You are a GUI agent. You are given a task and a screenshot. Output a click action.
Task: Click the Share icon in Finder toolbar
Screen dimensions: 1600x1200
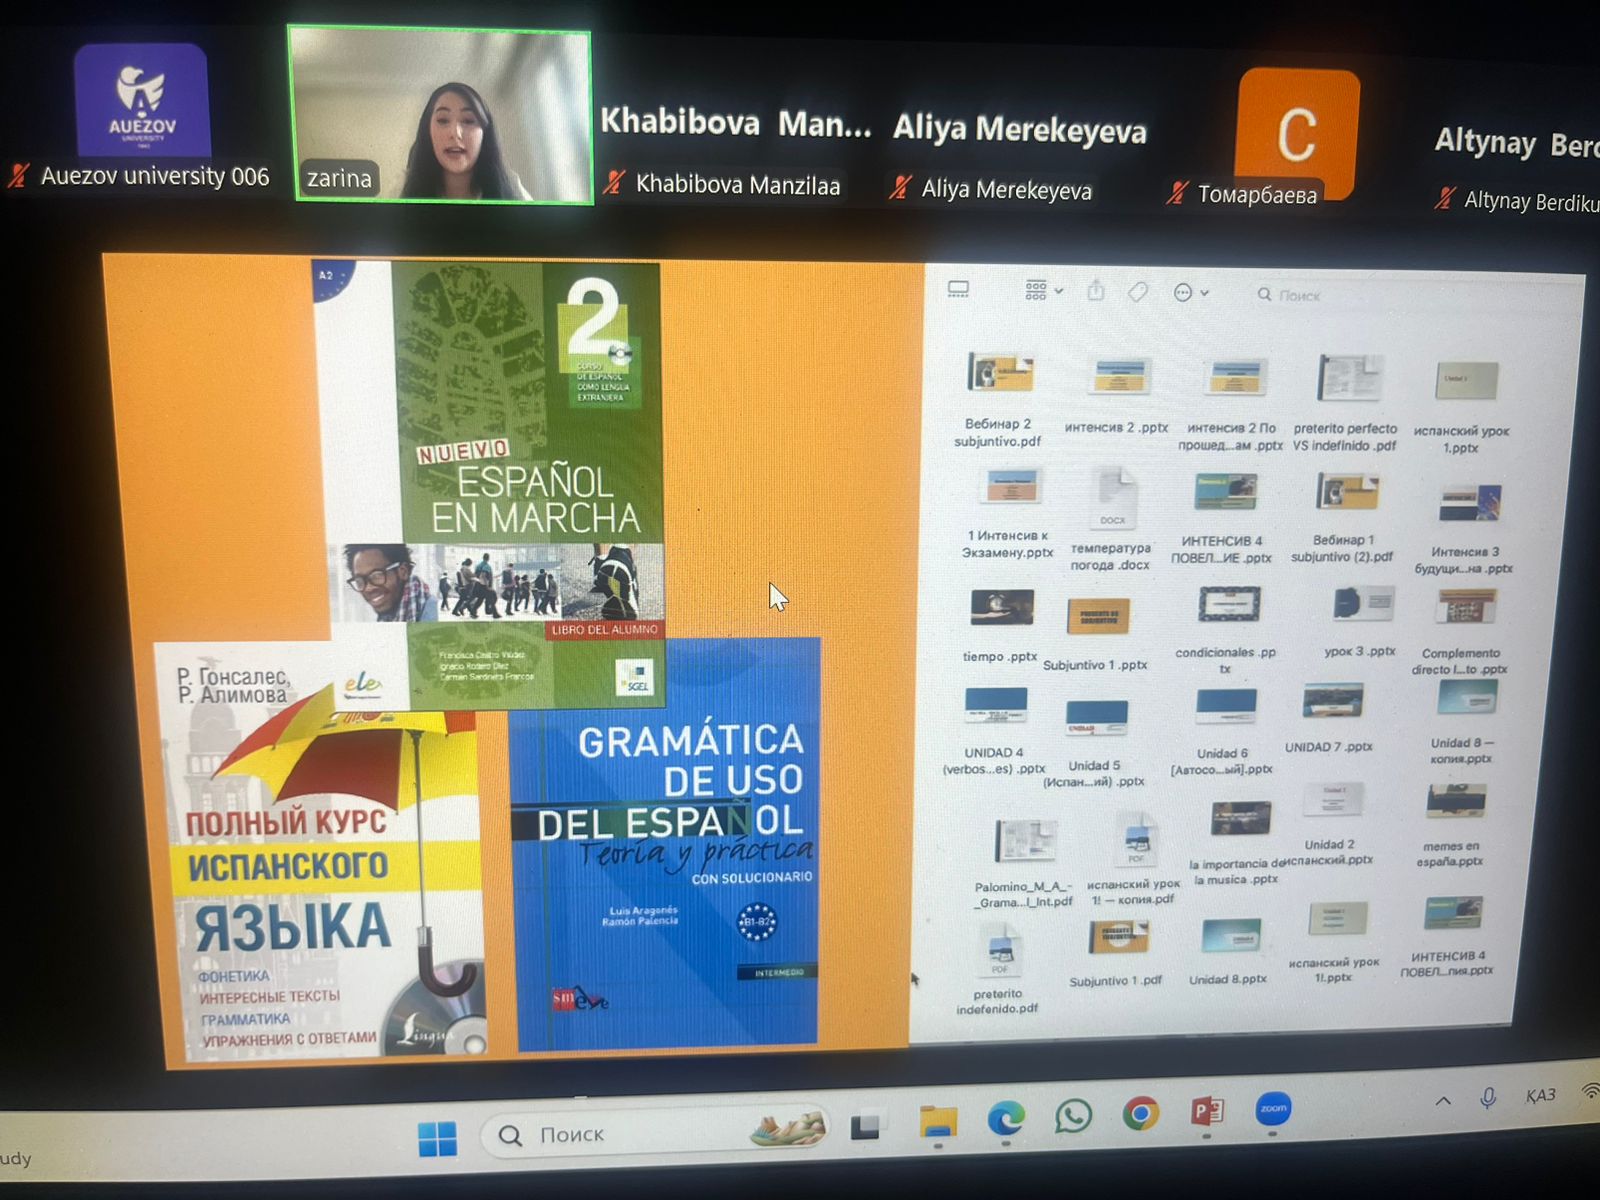1096,291
